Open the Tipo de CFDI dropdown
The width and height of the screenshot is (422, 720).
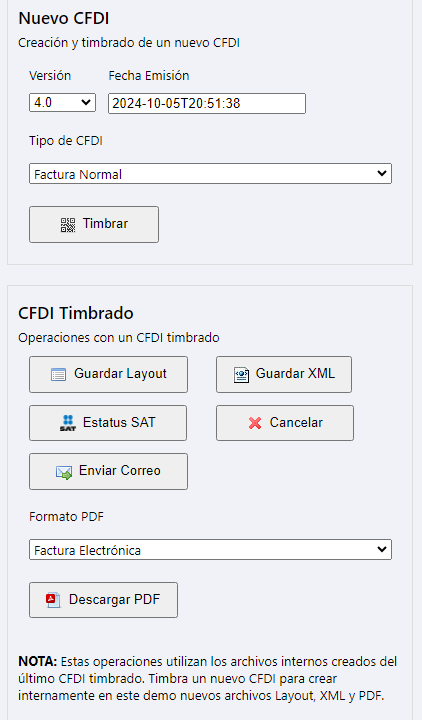coord(210,174)
